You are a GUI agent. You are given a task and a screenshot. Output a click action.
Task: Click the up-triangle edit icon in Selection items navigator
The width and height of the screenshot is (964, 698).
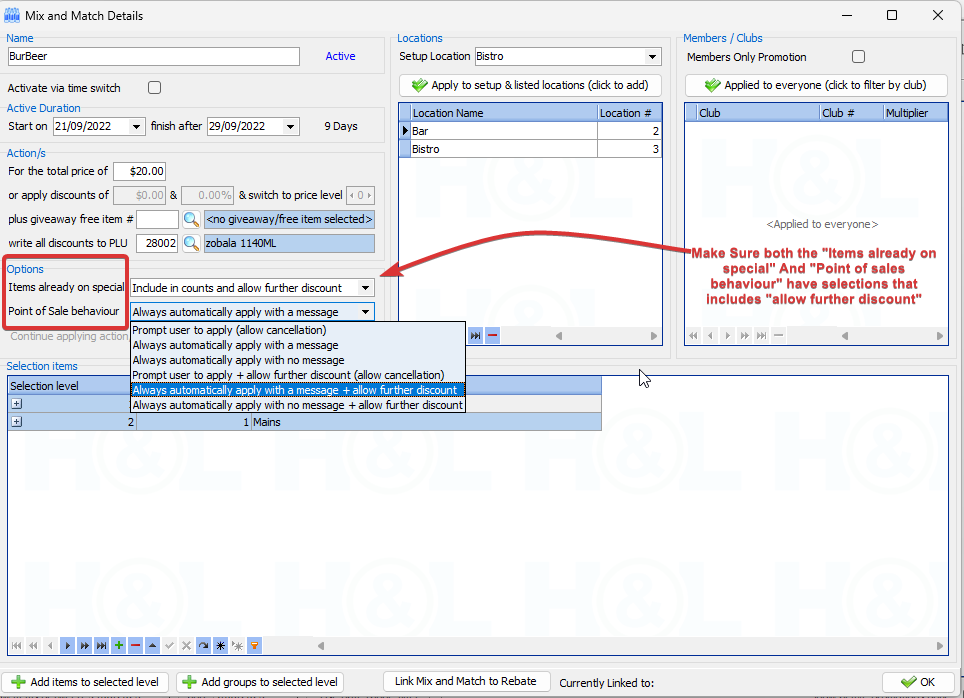point(152,646)
